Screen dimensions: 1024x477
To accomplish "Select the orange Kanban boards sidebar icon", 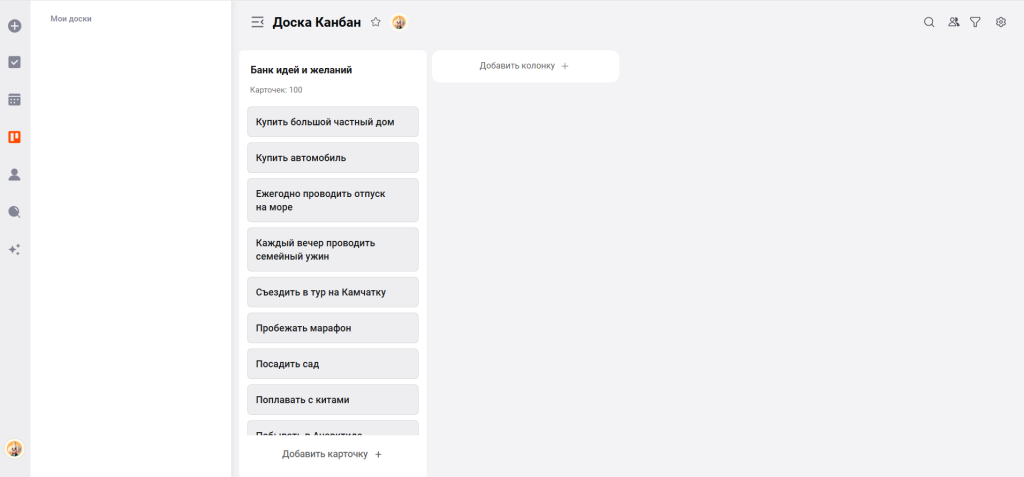I will [x=15, y=137].
